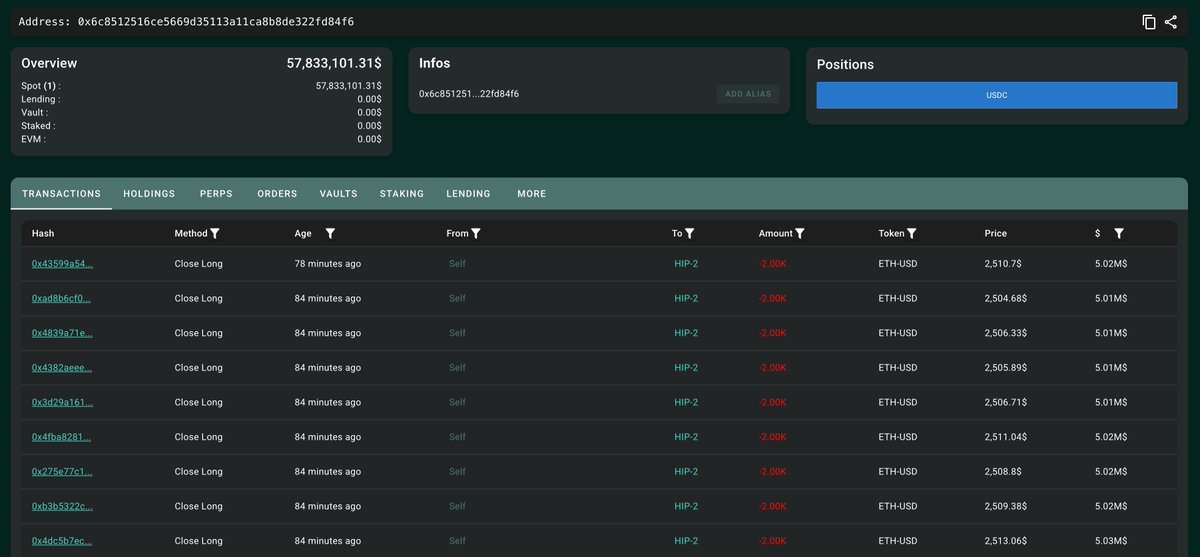This screenshot has height=557, width=1200.
Task: Switch to the Perps tab
Action: pyautogui.click(x=216, y=194)
